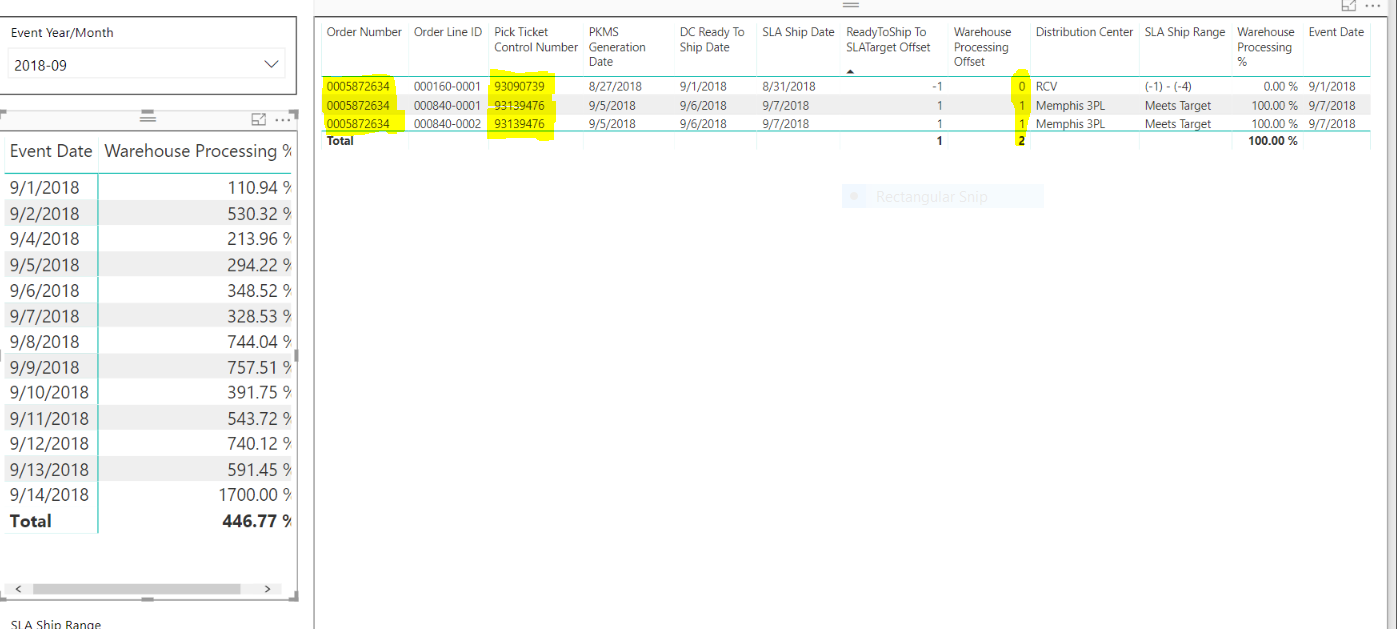Click the 446.77 % total value
The image size is (1397, 629).
tap(257, 520)
